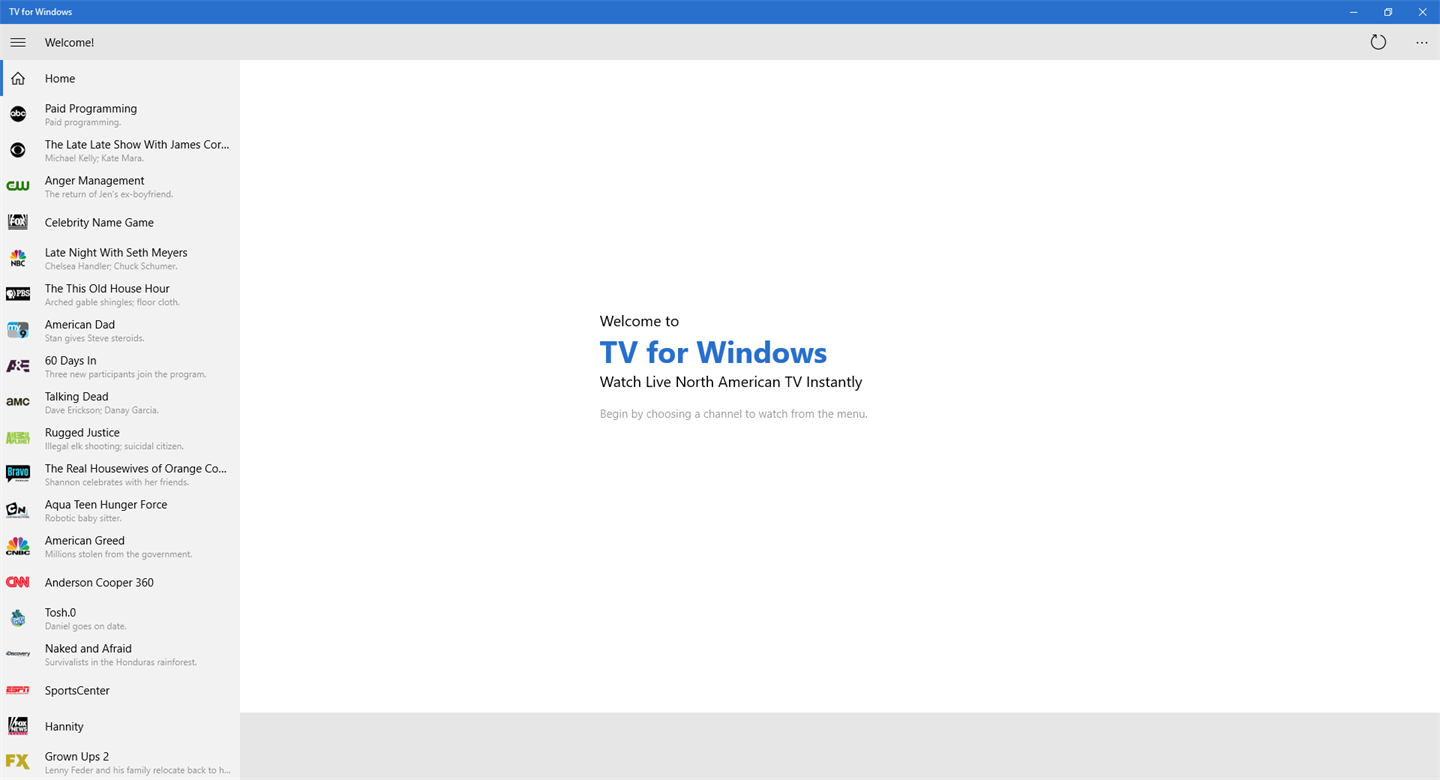Select American Greed on CNBC
Viewport: 1440px width, 780px height.
120,546
